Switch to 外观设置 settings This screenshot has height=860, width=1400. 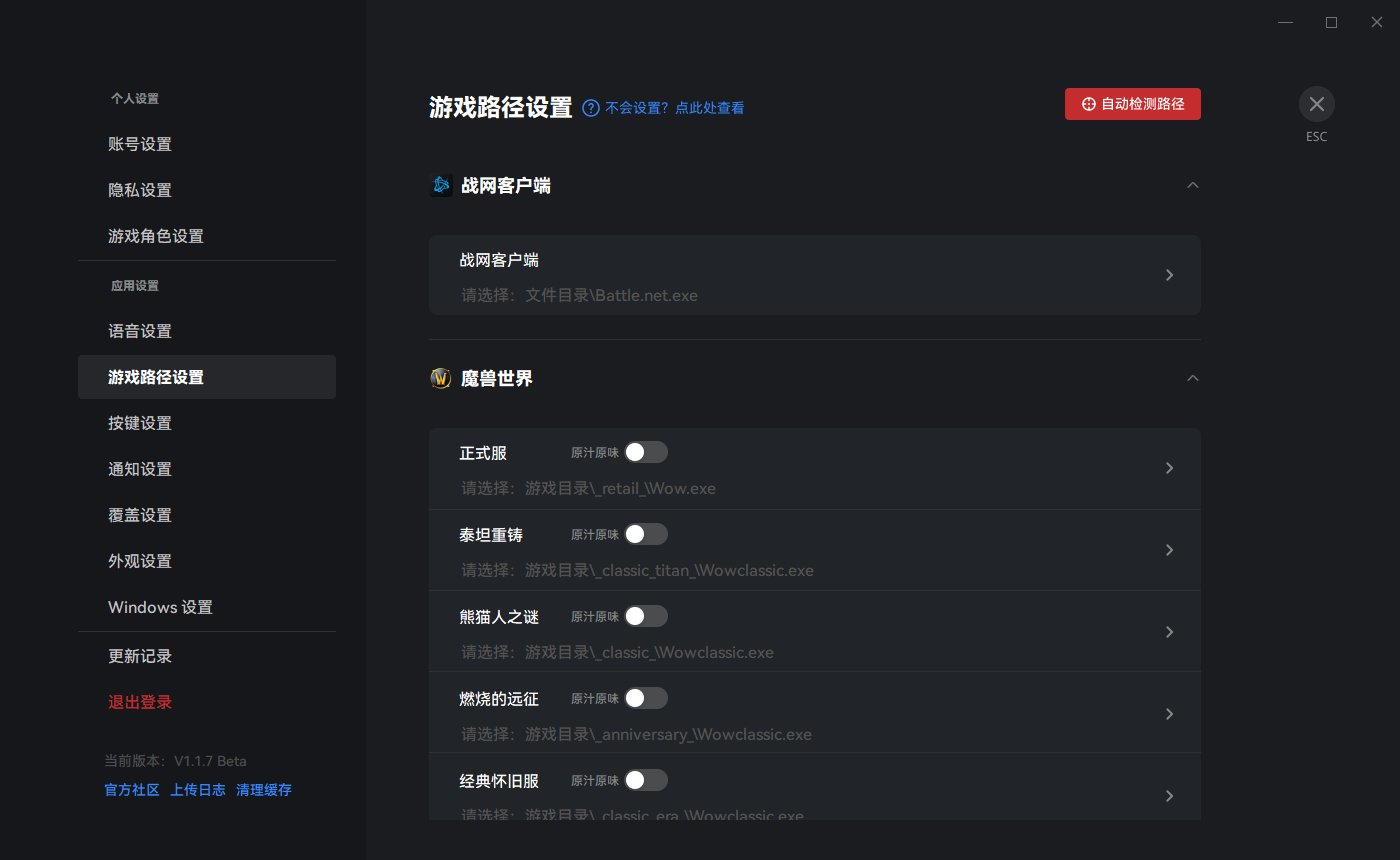click(139, 561)
